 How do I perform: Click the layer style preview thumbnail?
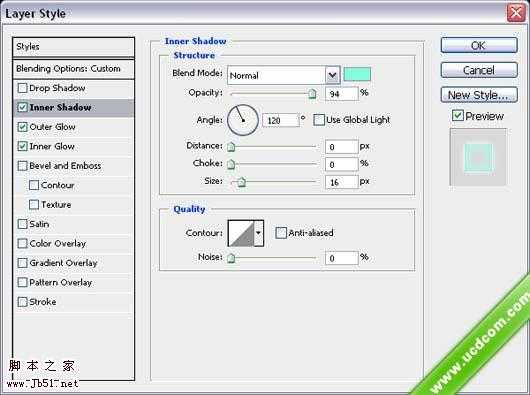pos(478,157)
